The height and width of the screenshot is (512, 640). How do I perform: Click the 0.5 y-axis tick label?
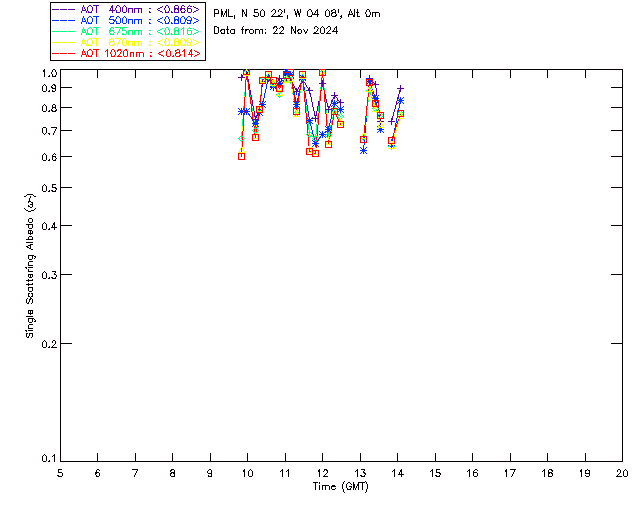pos(49,188)
